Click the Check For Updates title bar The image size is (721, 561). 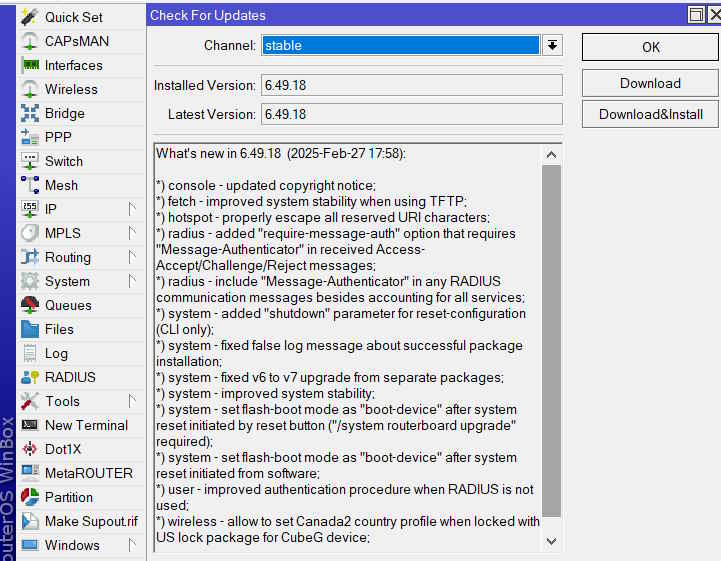[416, 15]
